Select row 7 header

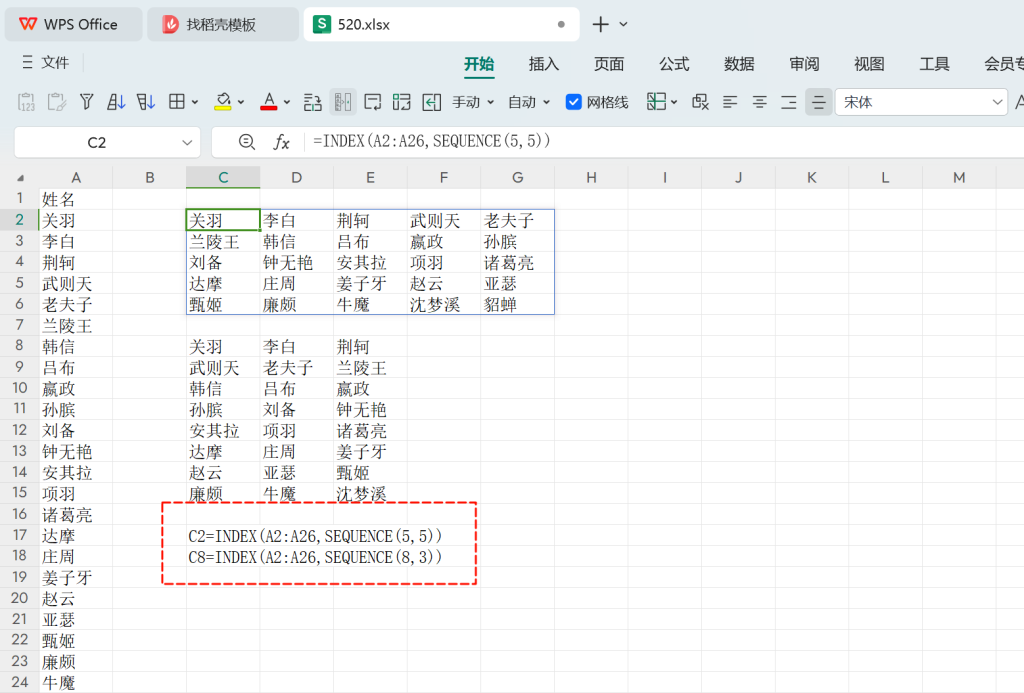coord(20,325)
